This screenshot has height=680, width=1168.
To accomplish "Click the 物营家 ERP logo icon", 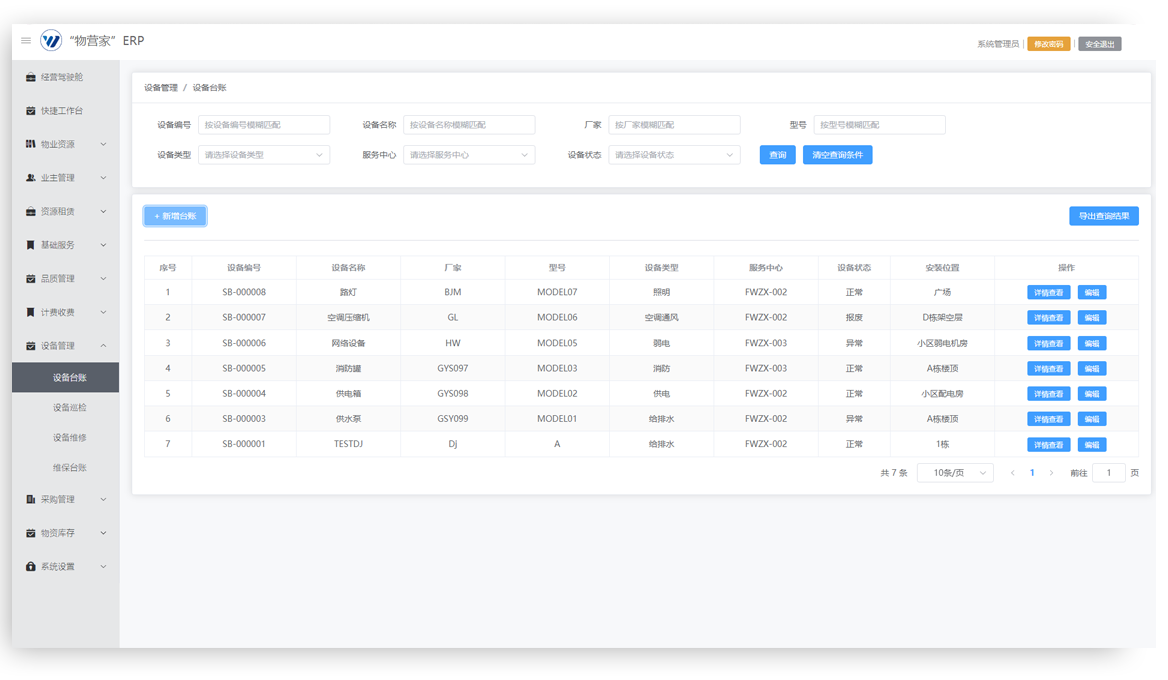I will coord(51,41).
